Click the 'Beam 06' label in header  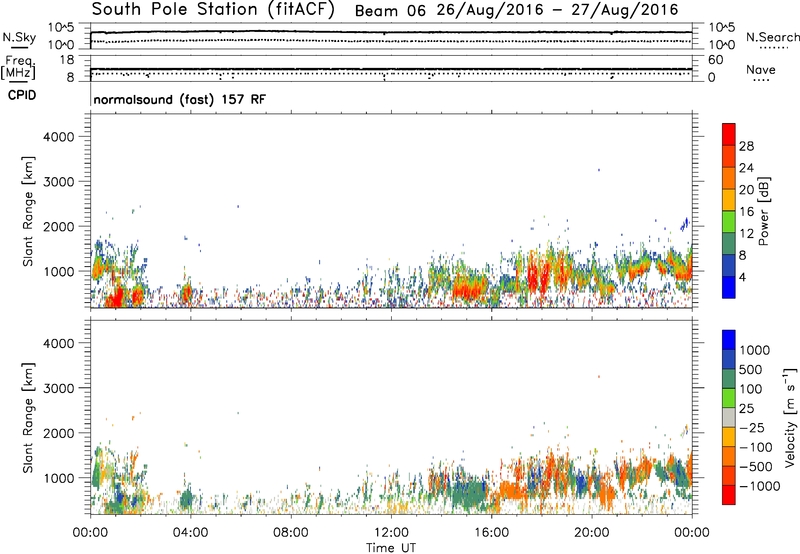(390, 11)
